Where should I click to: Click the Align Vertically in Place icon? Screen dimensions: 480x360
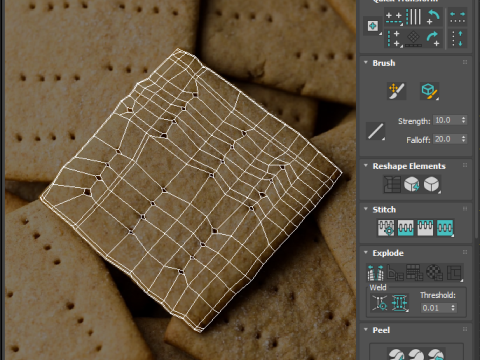click(x=394, y=39)
